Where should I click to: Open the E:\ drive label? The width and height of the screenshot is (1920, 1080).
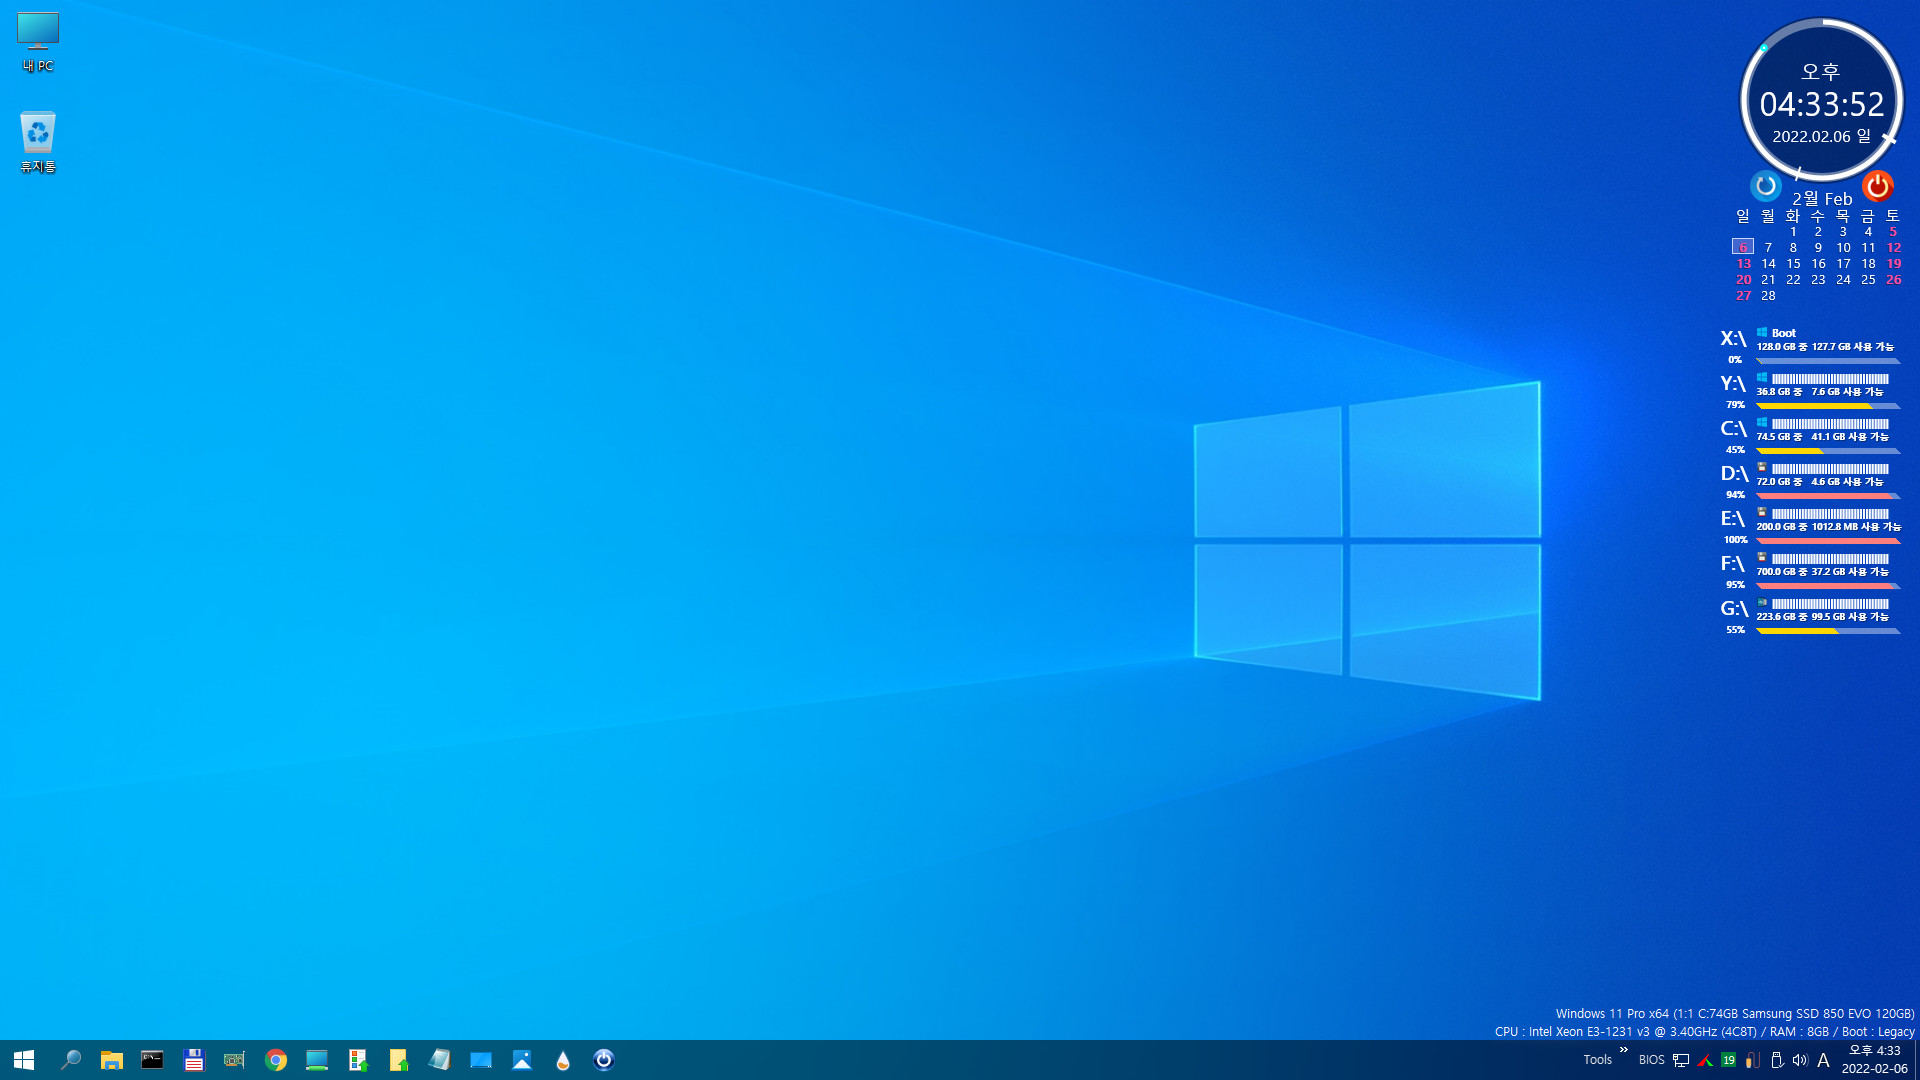pyautogui.click(x=1733, y=519)
